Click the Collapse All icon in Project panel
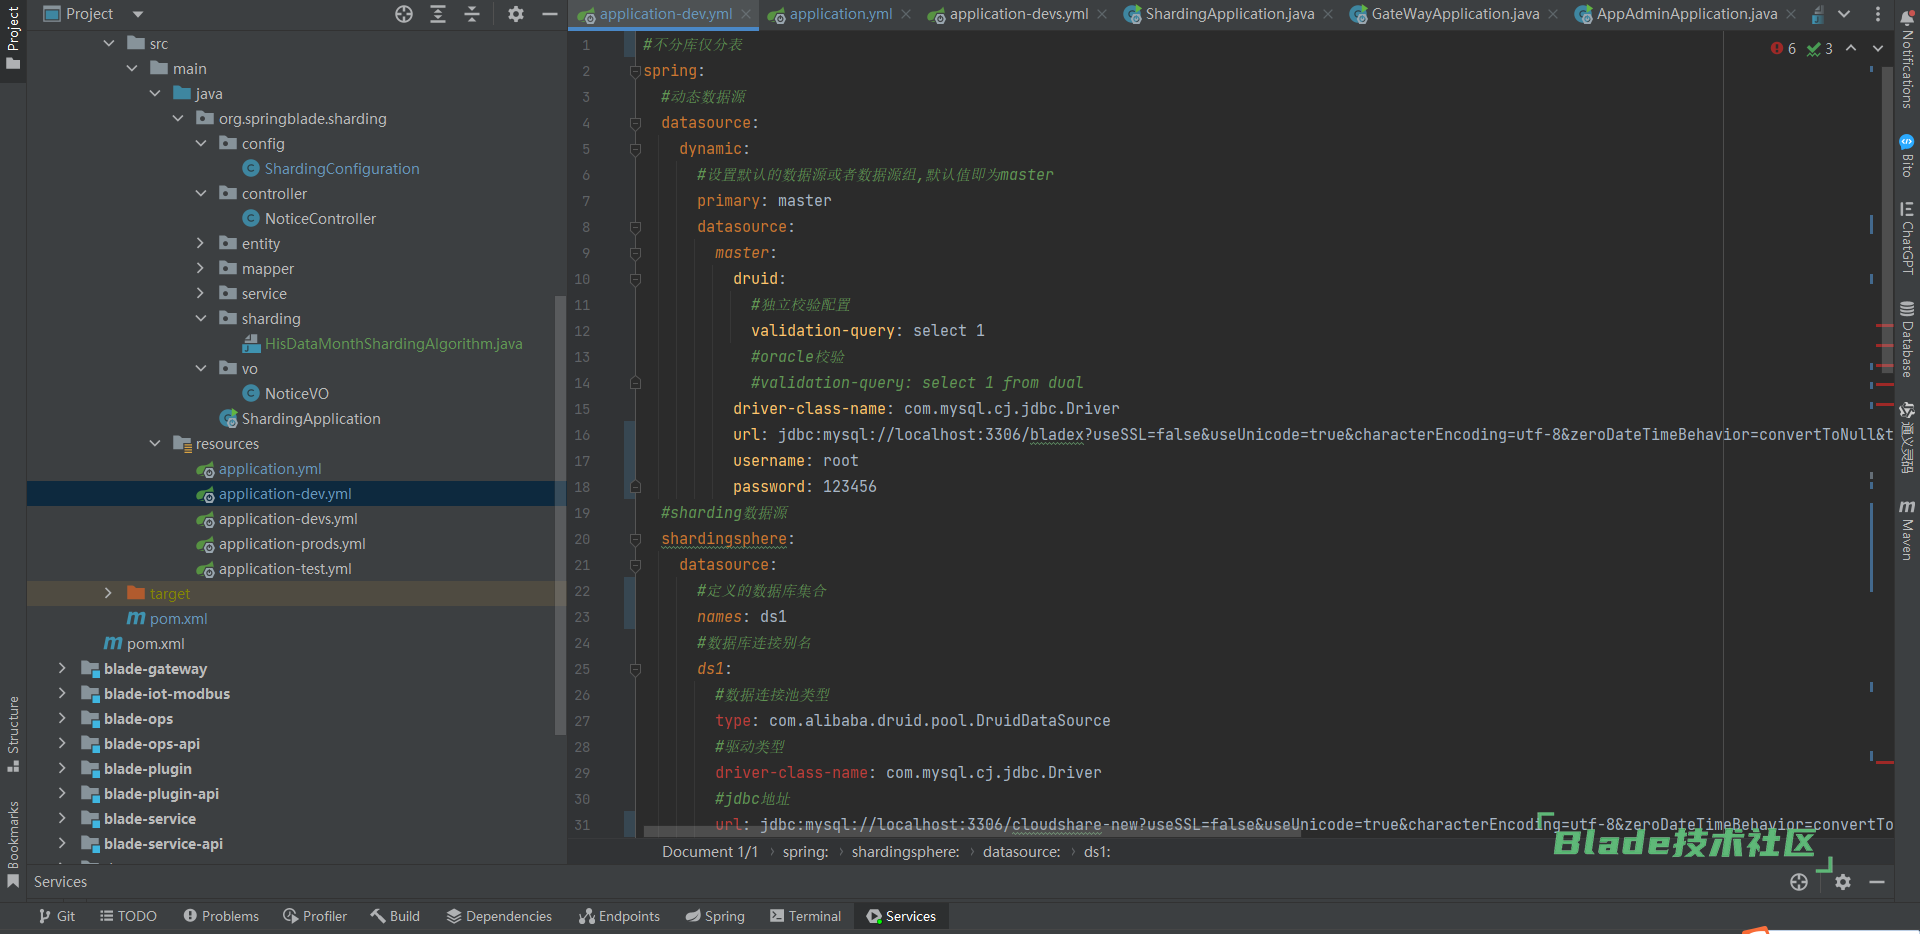The height and width of the screenshot is (934, 1920). click(x=472, y=14)
